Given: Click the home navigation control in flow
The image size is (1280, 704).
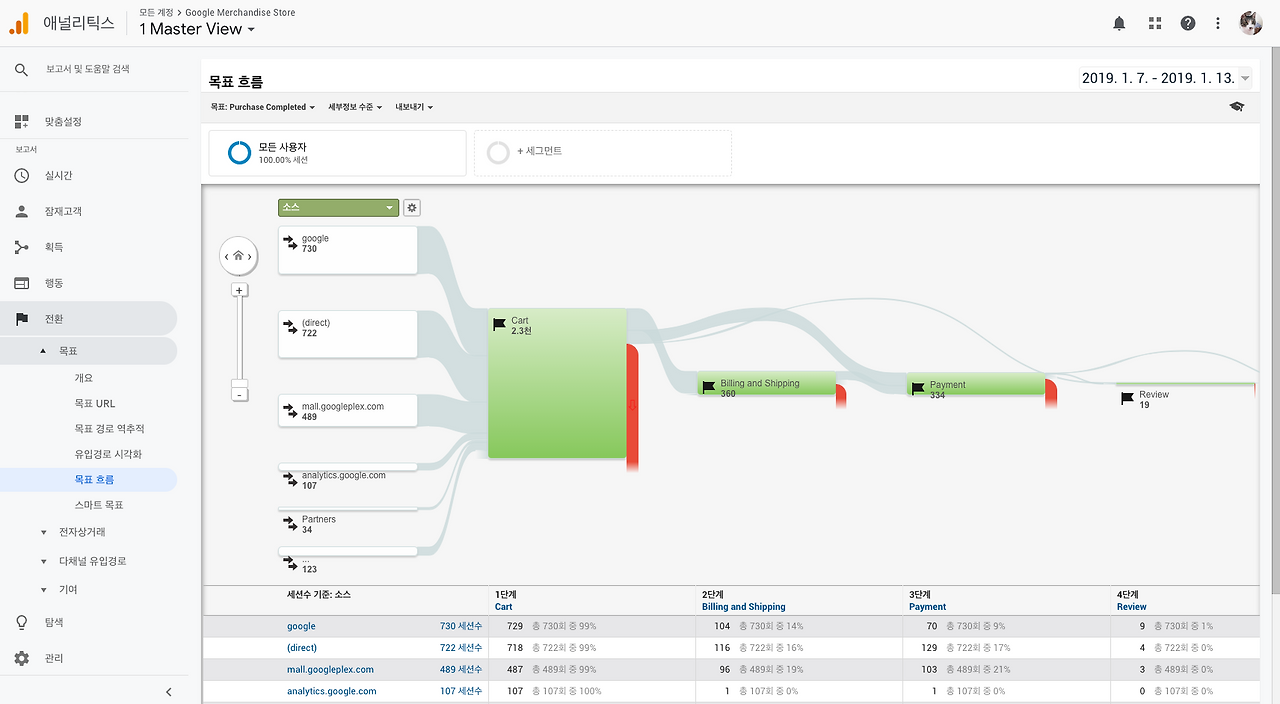Looking at the screenshot, I should (x=238, y=257).
